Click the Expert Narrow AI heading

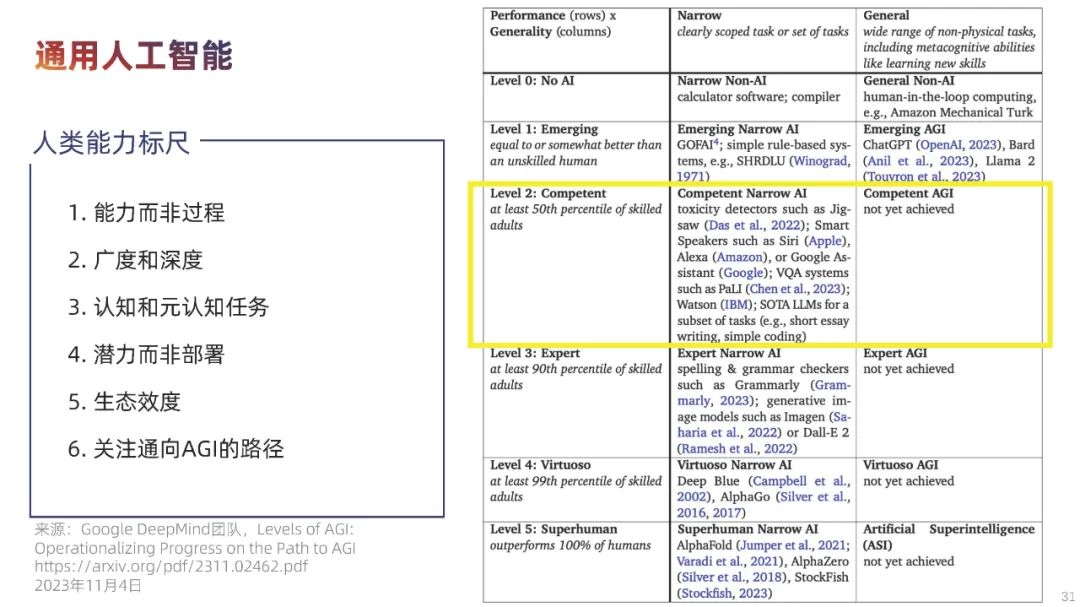point(728,353)
